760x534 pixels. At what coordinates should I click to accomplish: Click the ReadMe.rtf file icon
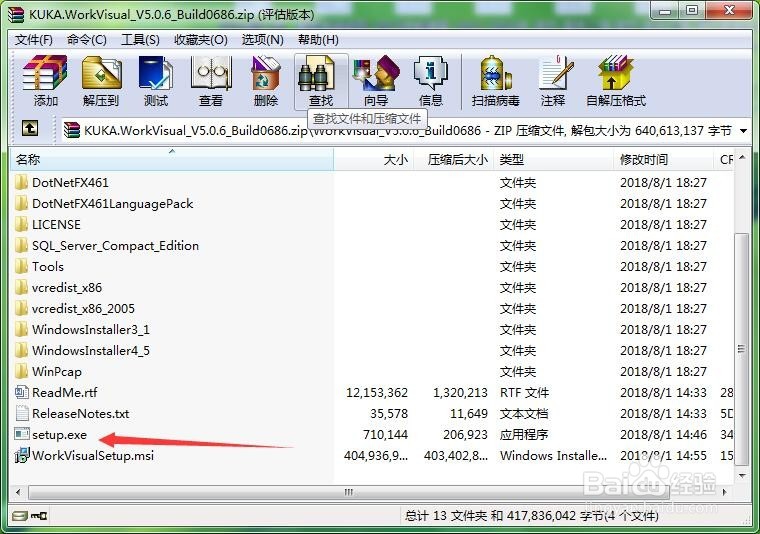tap(22, 392)
